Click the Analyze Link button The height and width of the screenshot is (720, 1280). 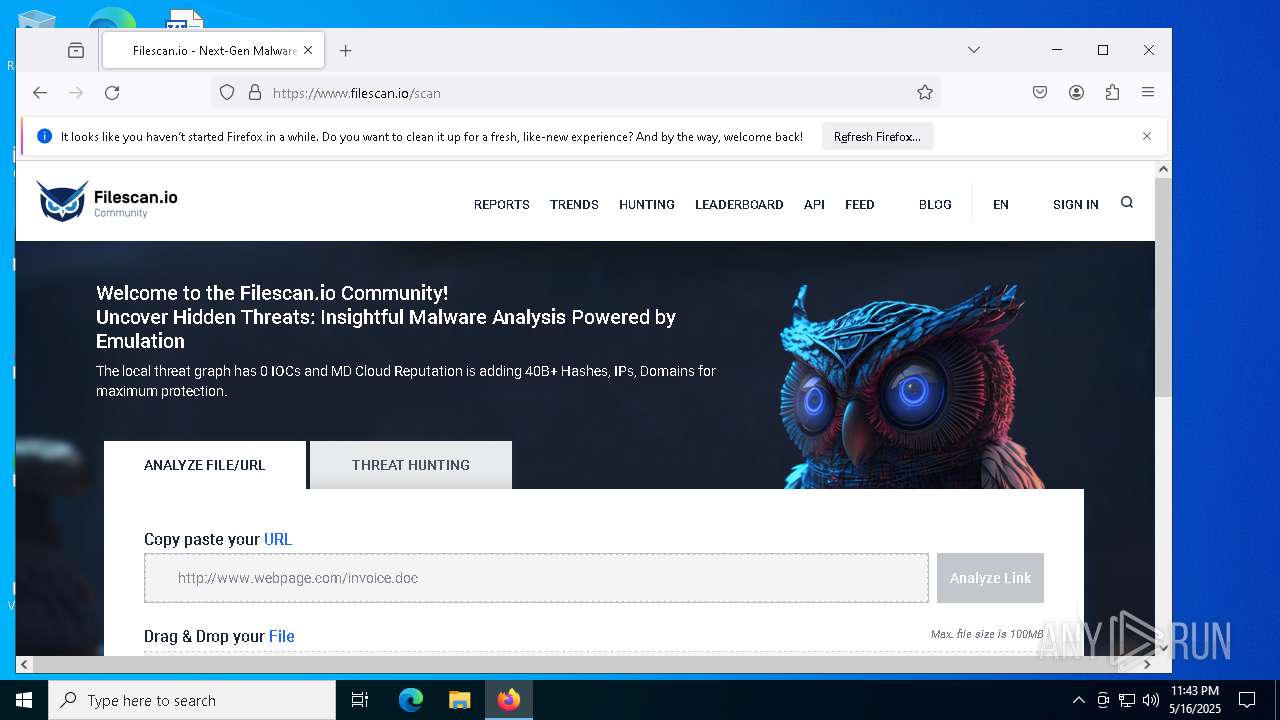(x=990, y=578)
